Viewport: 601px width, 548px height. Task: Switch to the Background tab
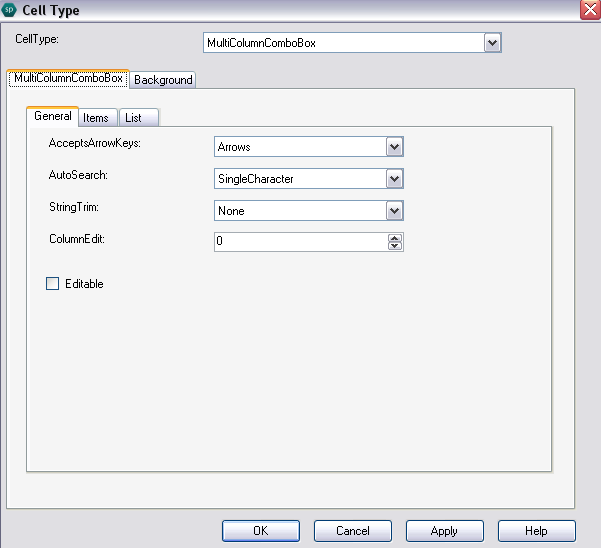click(x=163, y=80)
